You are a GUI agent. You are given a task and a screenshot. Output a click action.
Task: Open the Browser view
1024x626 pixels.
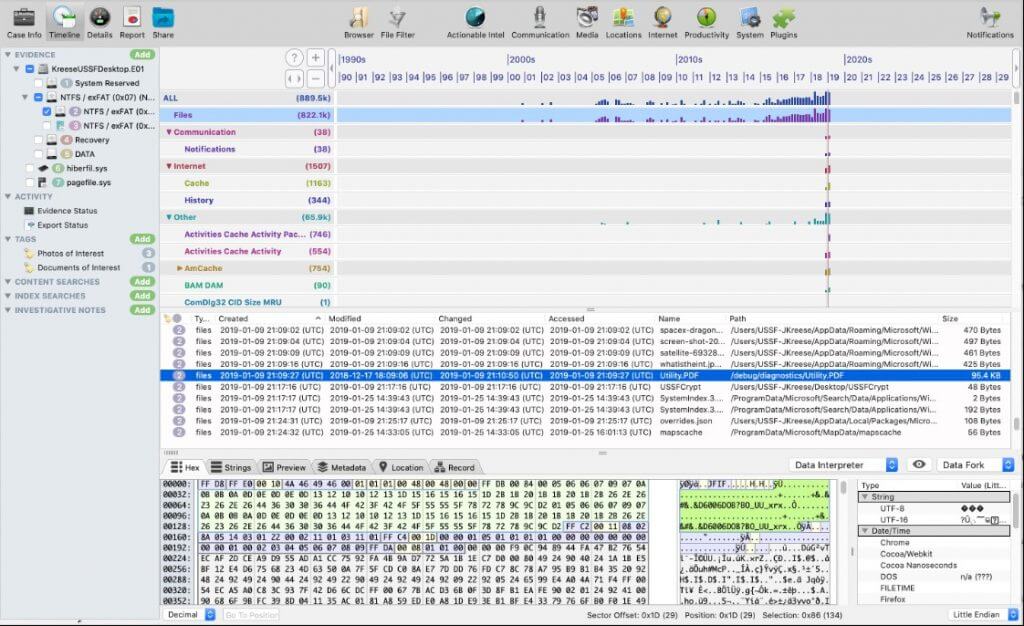(357, 20)
